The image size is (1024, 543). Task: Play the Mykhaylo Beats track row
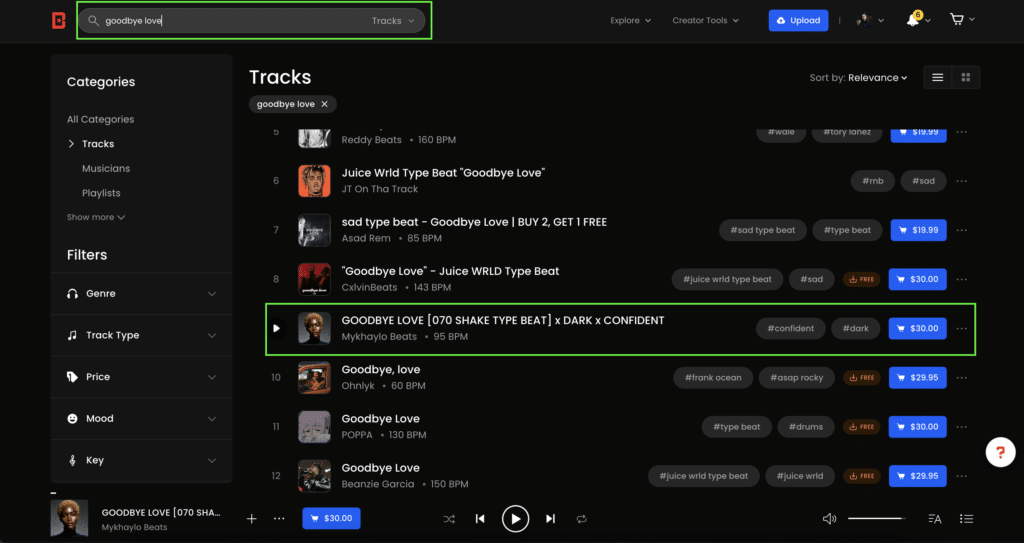pos(276,329)
